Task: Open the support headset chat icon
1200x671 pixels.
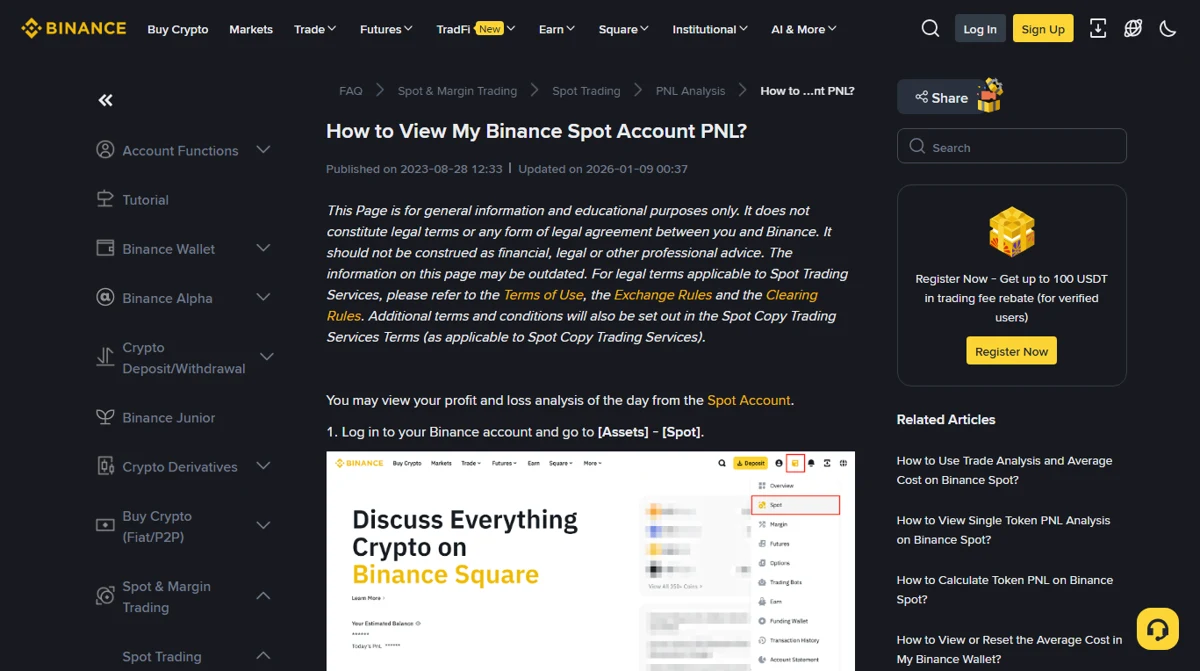Action: (x=1158, y=629)
